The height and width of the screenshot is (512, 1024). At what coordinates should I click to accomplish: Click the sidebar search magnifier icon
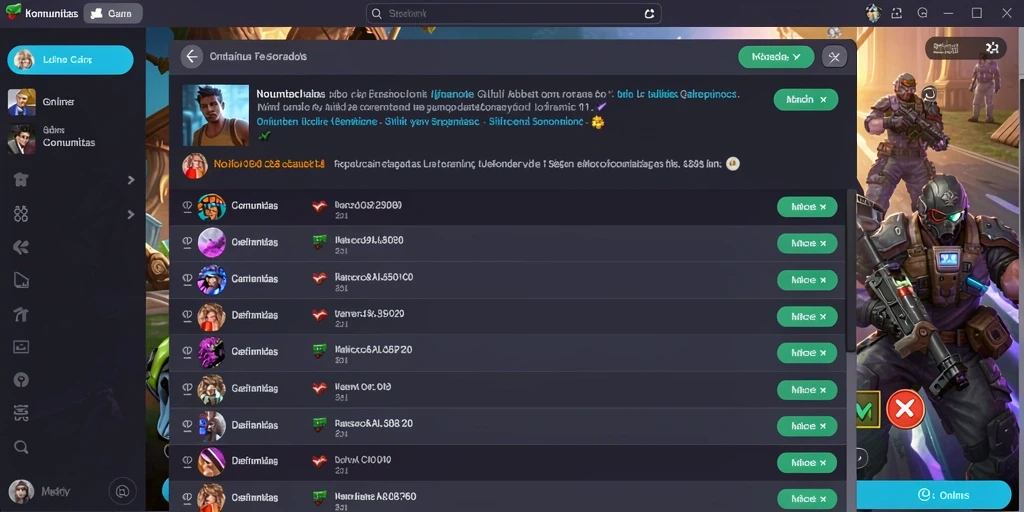(x=21, y=447)
